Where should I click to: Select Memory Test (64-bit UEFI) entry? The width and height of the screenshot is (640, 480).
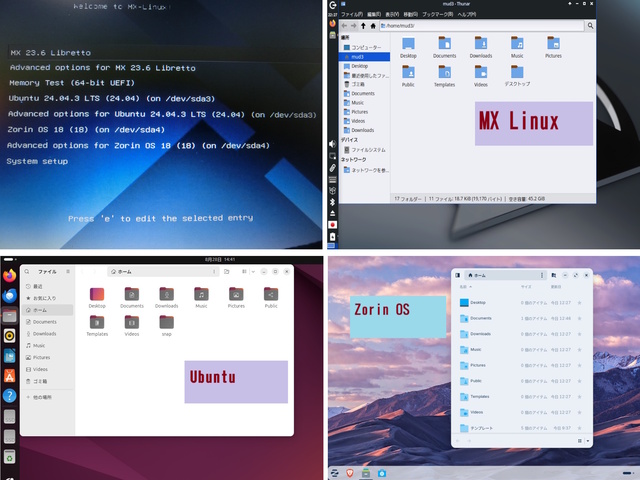click(x=72, y=83)
